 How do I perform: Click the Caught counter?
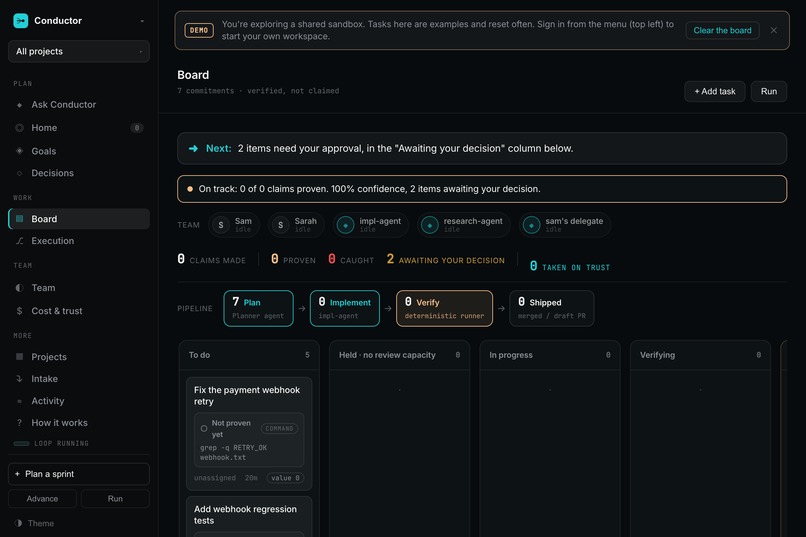[x=351, y=260]
